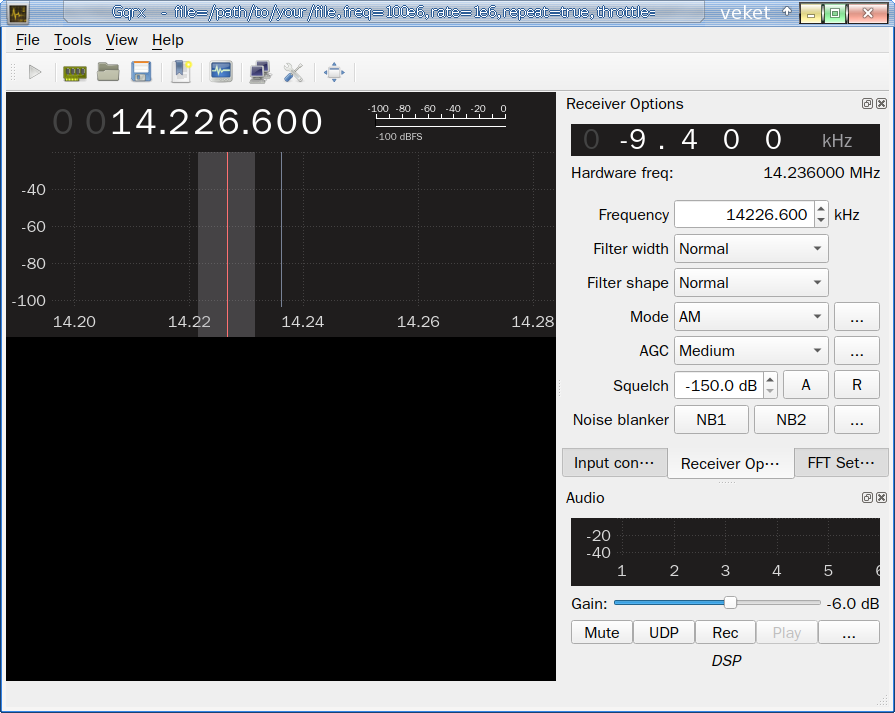Increase the Frequency spinbox up arrow
The image size is (895, 713).
[821, 208]
